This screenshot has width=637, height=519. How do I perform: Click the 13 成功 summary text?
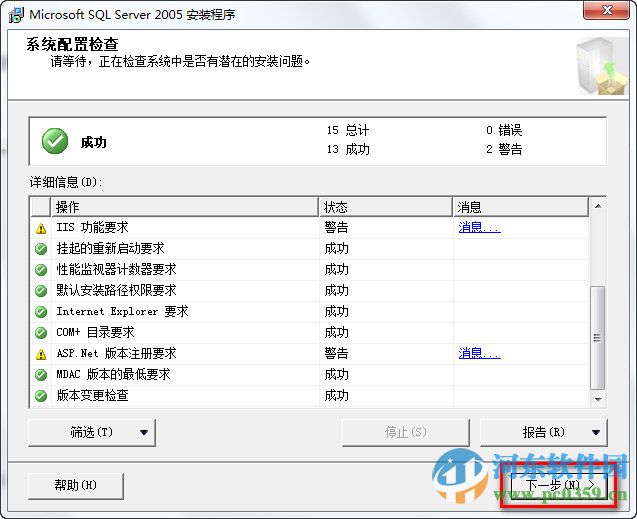(348, 149)
